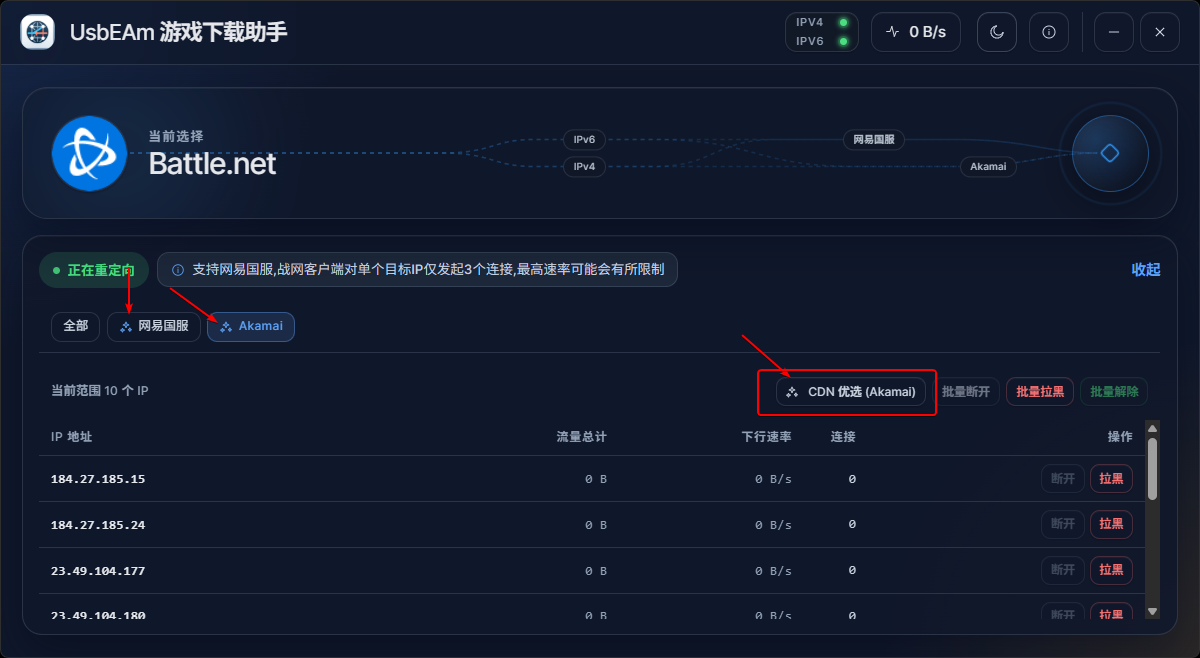
Task: Toggle the 正在重定向 status switch
Action: 94,270
